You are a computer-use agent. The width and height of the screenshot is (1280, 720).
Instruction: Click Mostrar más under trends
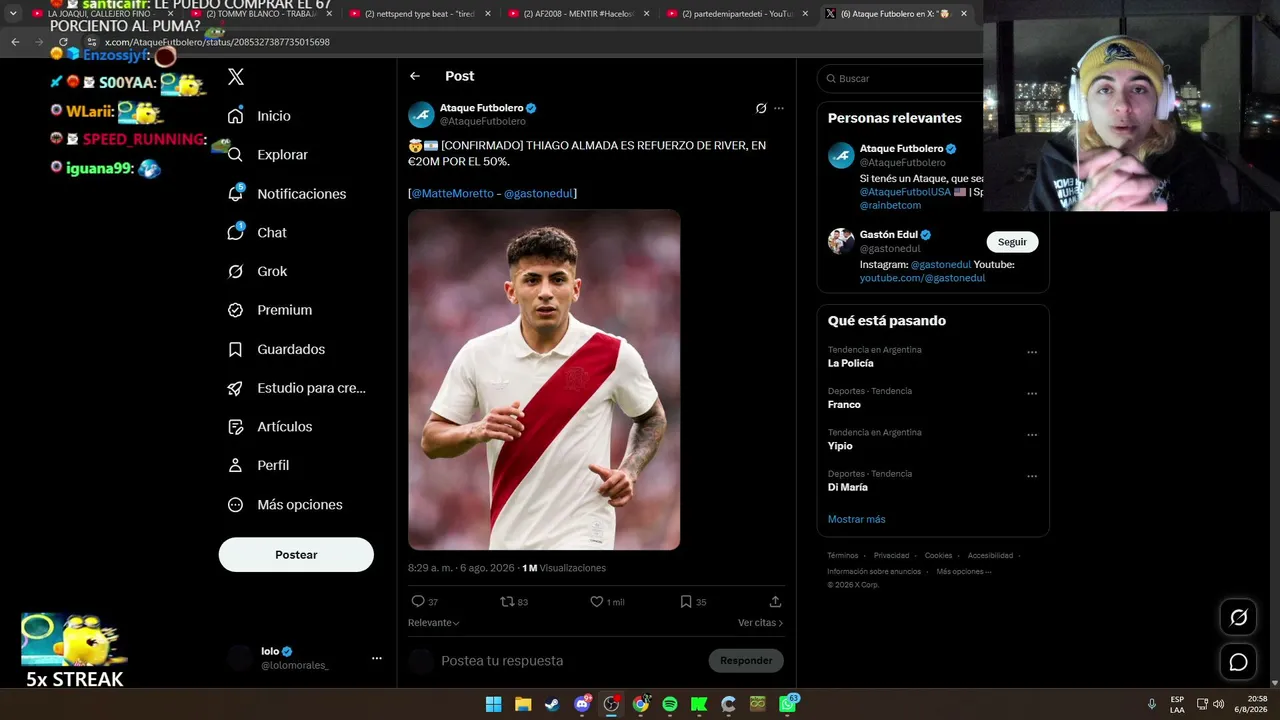coord(856,519)
